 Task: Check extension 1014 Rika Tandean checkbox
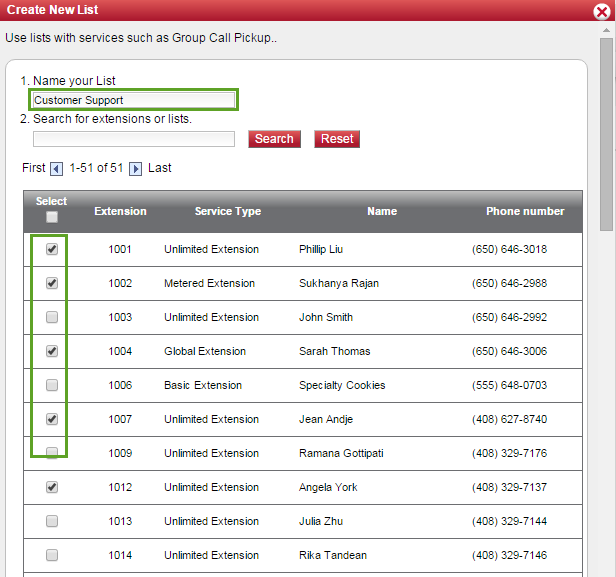52,555
